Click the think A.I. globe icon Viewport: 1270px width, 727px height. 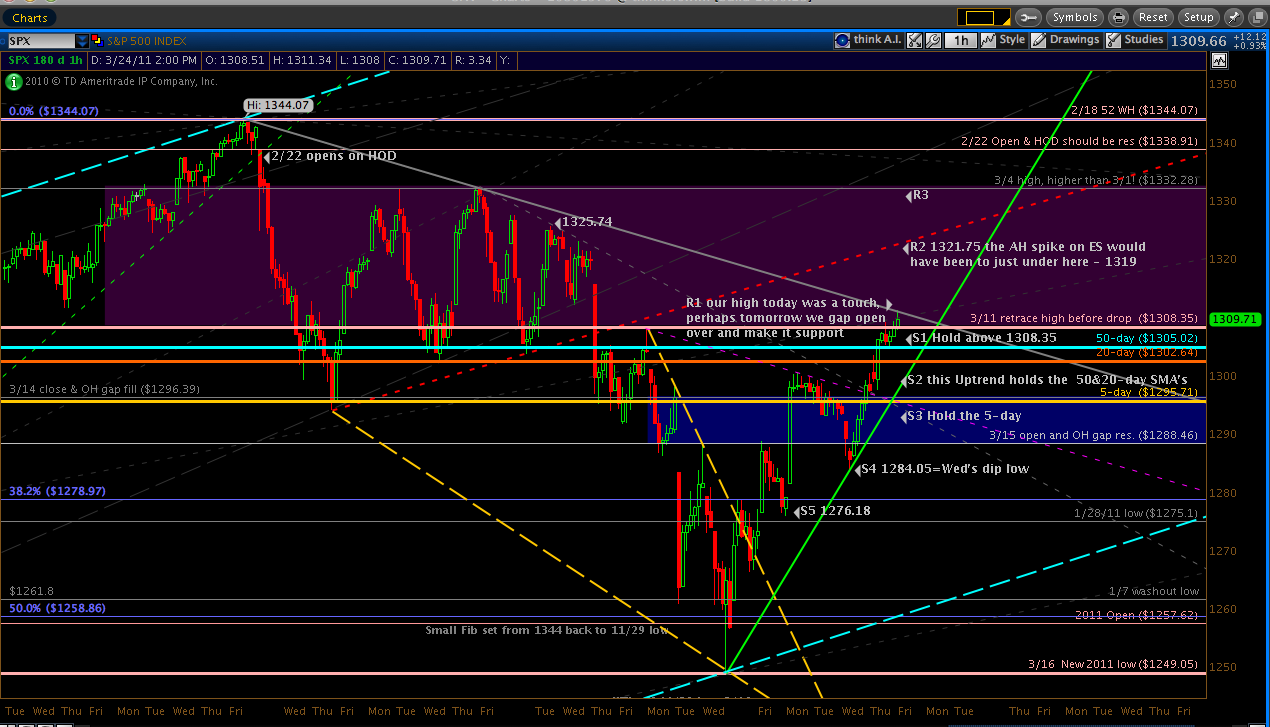[x=842, y=41]
